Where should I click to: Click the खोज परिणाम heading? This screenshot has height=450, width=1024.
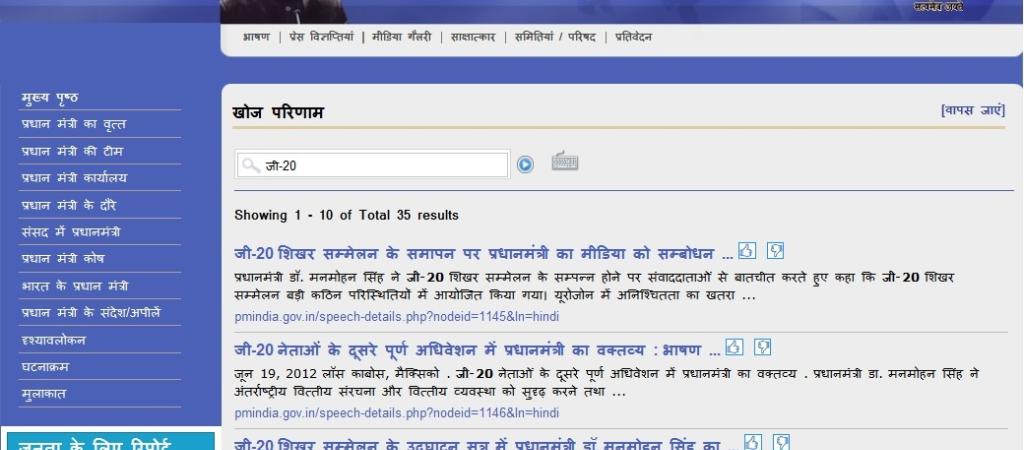pos(278,112)
